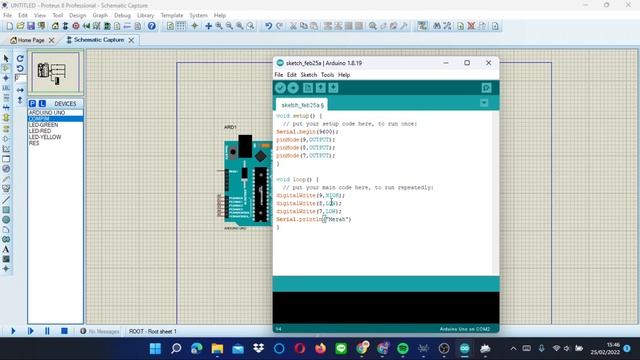Open Windows Start button on taskbar

156,349
